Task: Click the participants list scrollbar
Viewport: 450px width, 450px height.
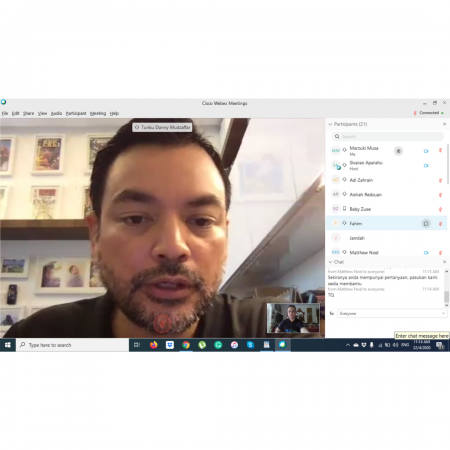Action: 447,164
